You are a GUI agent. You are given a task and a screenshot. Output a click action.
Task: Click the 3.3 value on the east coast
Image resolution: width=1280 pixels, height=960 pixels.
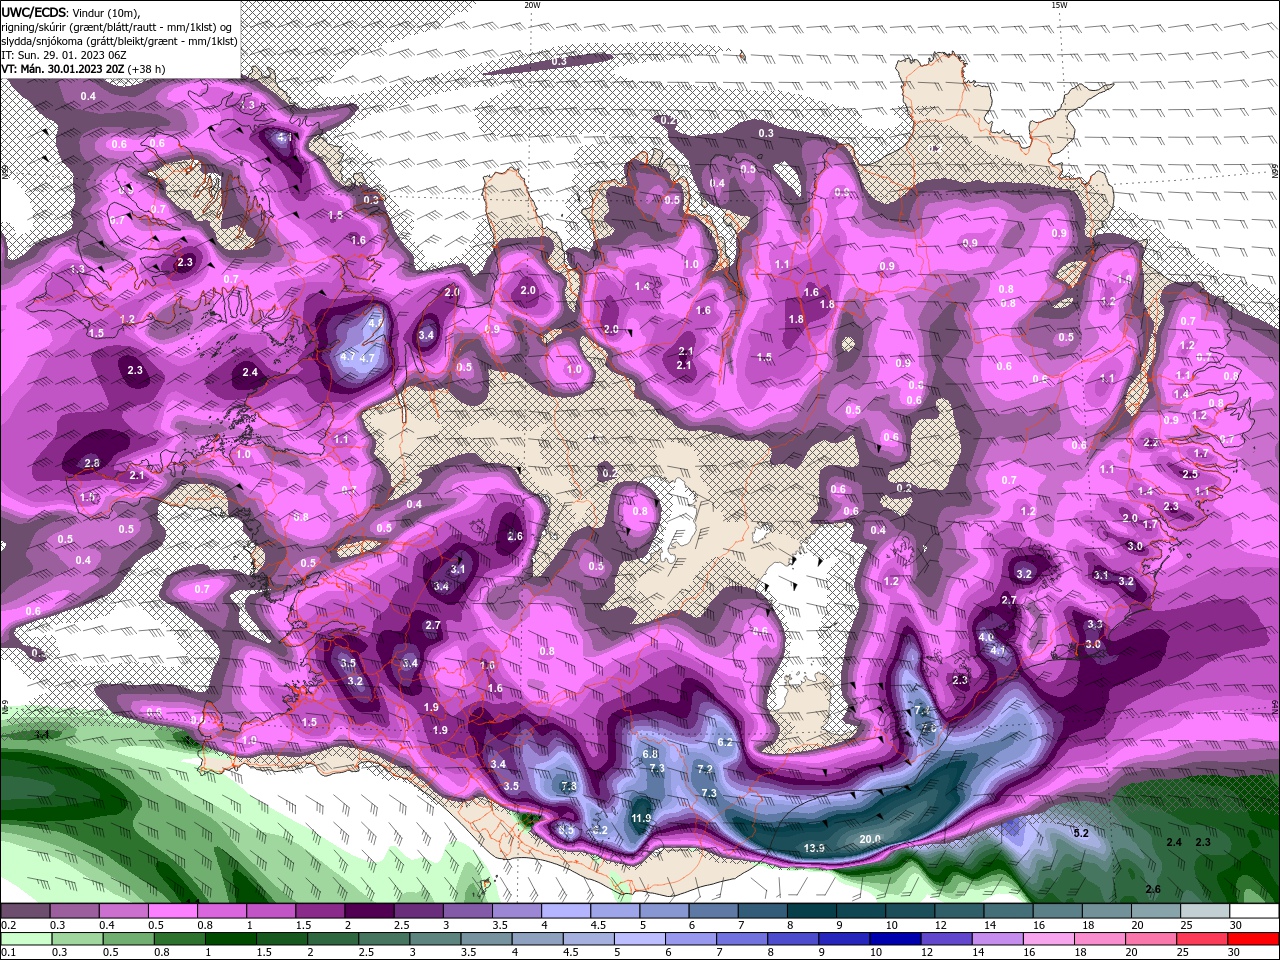(x=1094, y=624)
